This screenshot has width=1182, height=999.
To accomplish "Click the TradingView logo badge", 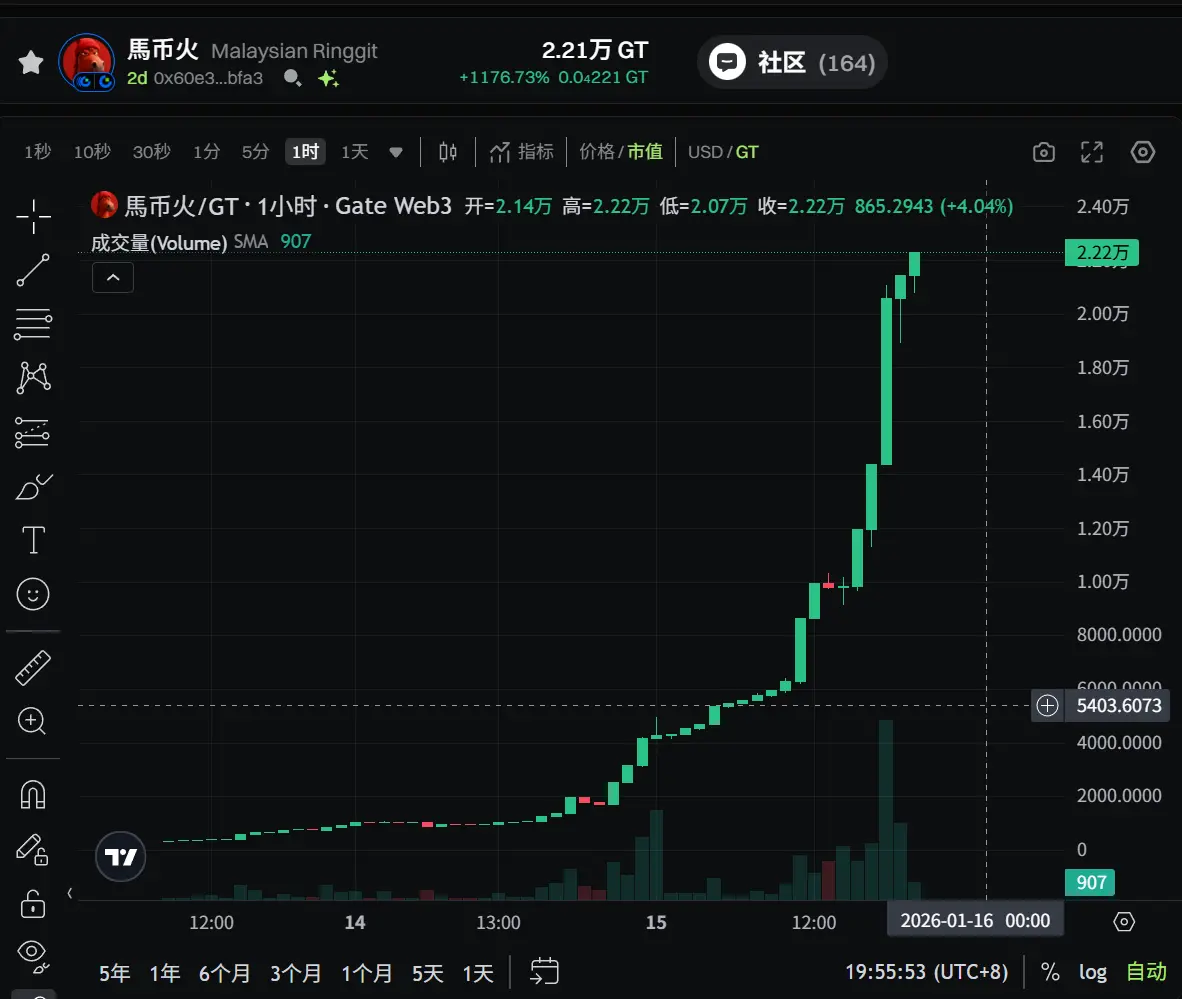I will [121, 857].
